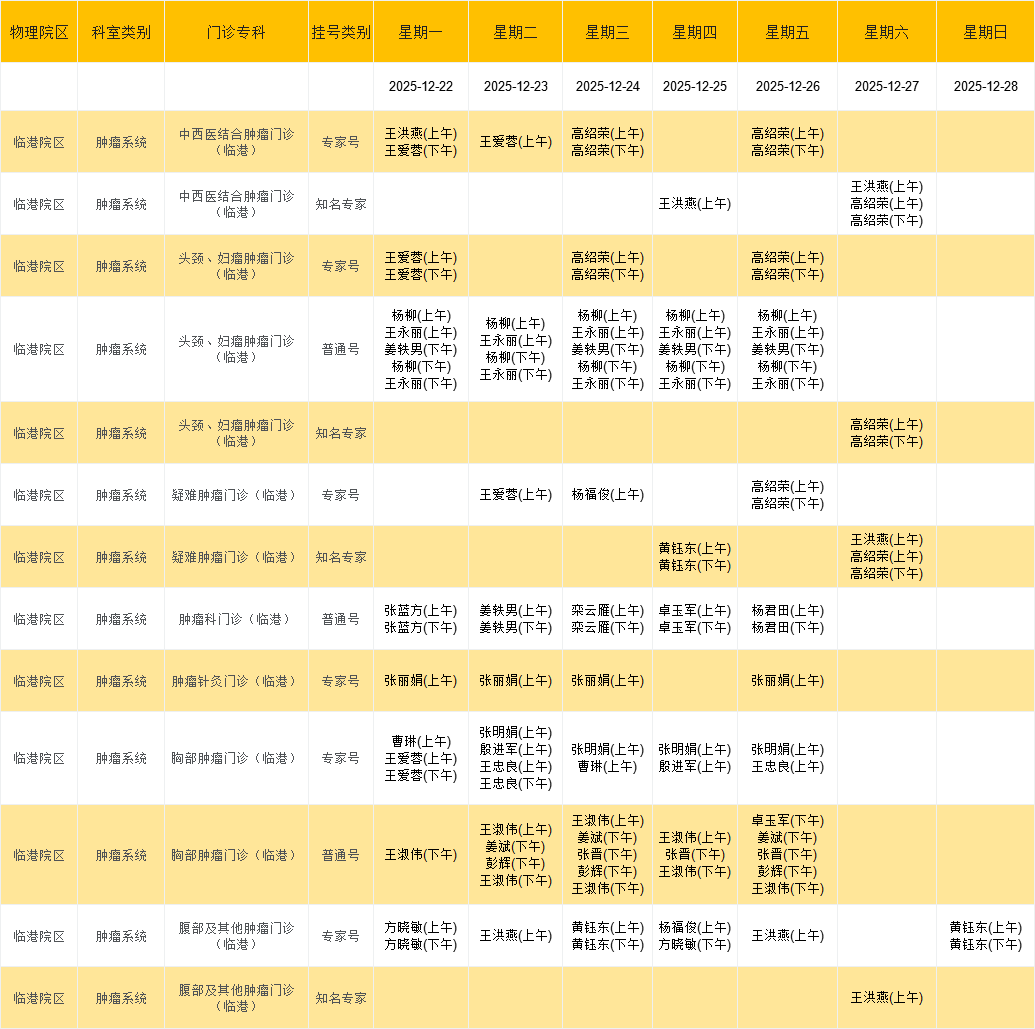The width and height of the screenshot is (1035, 1029).
Task: Pick 王洪燕(上午) Tuesday in 腹部 专家号 row
Action: [515, 936]
